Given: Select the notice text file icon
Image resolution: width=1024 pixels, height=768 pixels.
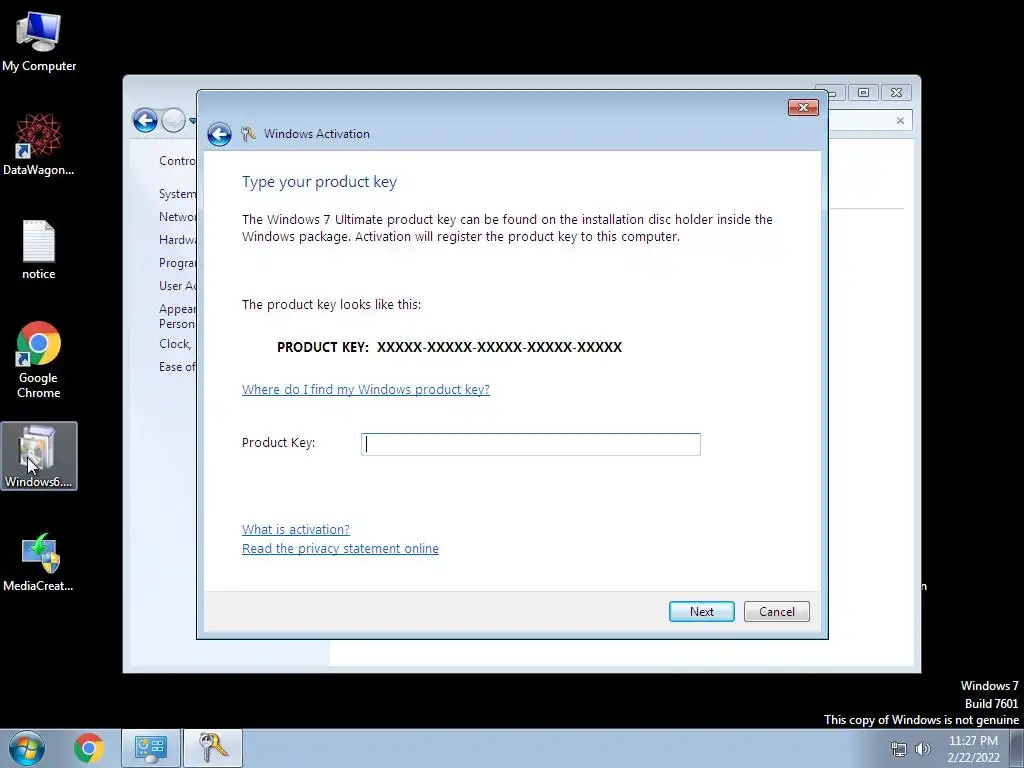Looking at the screenshot, I should [x=39, y=250].
